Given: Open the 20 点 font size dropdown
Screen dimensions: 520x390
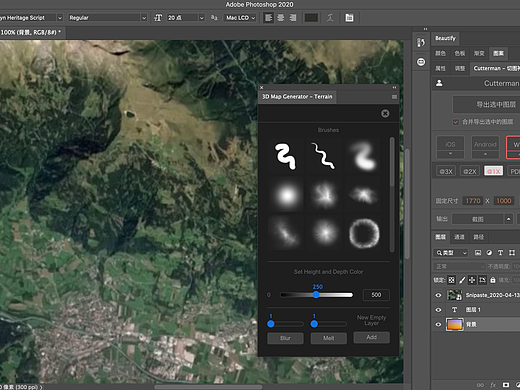Looking at the screenshot, I should [x=201, y=18].
